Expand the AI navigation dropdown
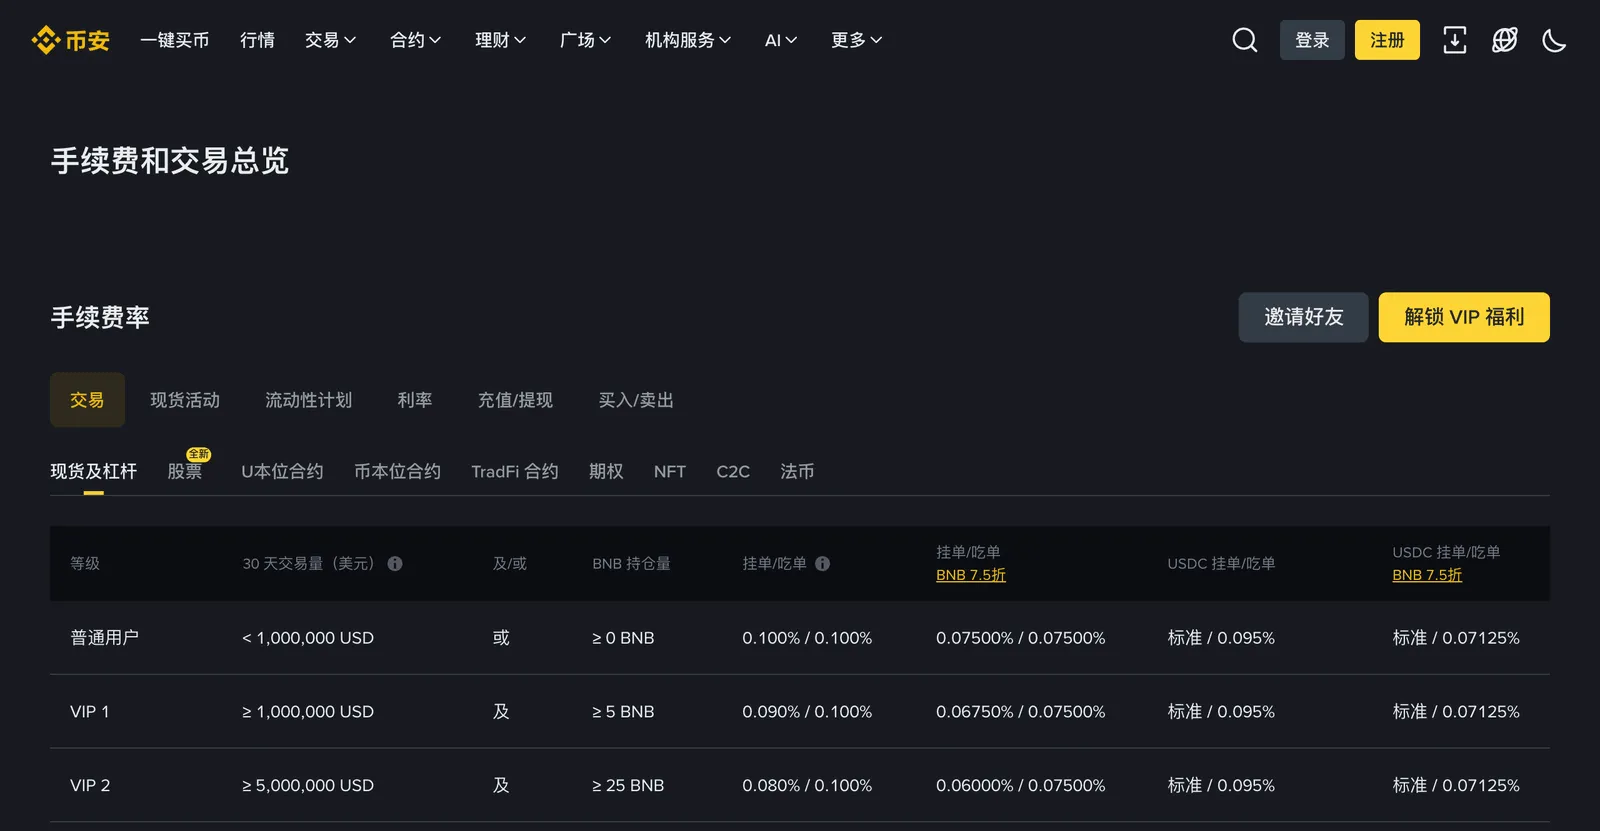The image size is (1600, 831). pos(781,40)
